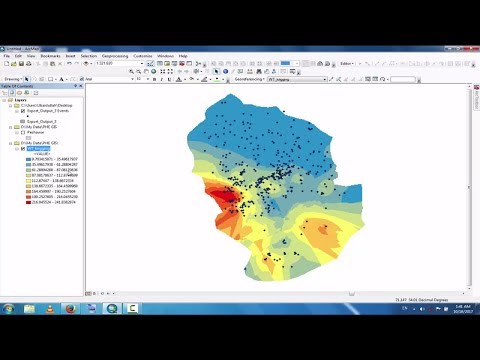Switch TOC to List By Drawing Order

(5, 93)
